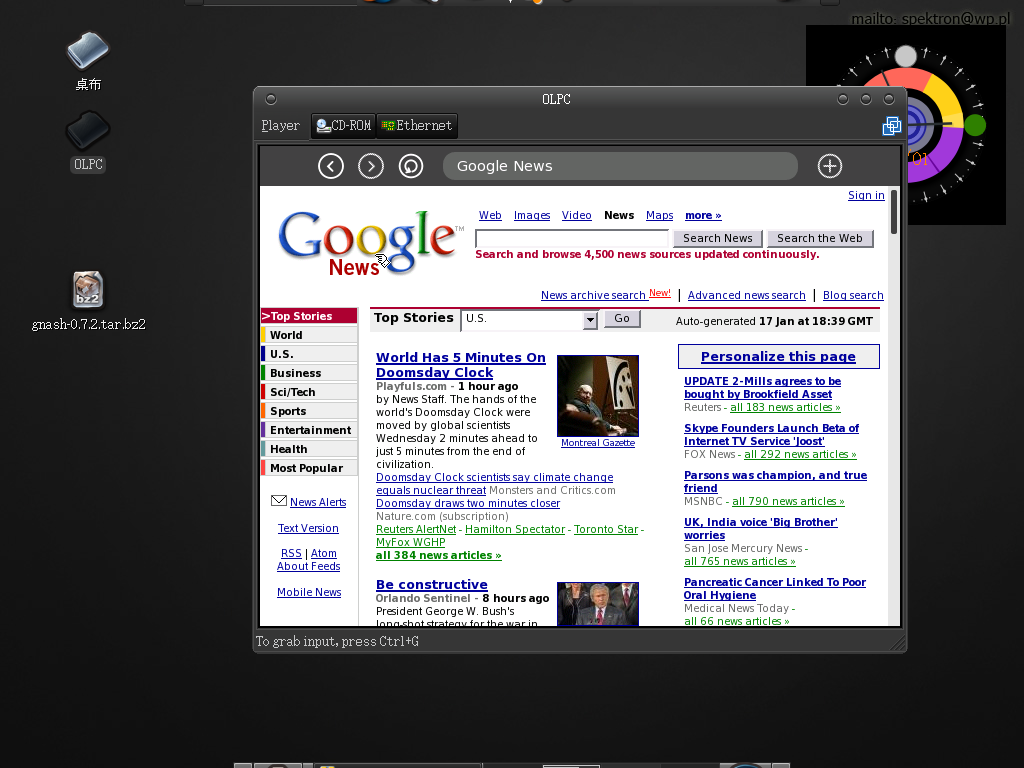
Task: Click Personalize this page link
Action: pyautogui.click(x=778, y=357)
